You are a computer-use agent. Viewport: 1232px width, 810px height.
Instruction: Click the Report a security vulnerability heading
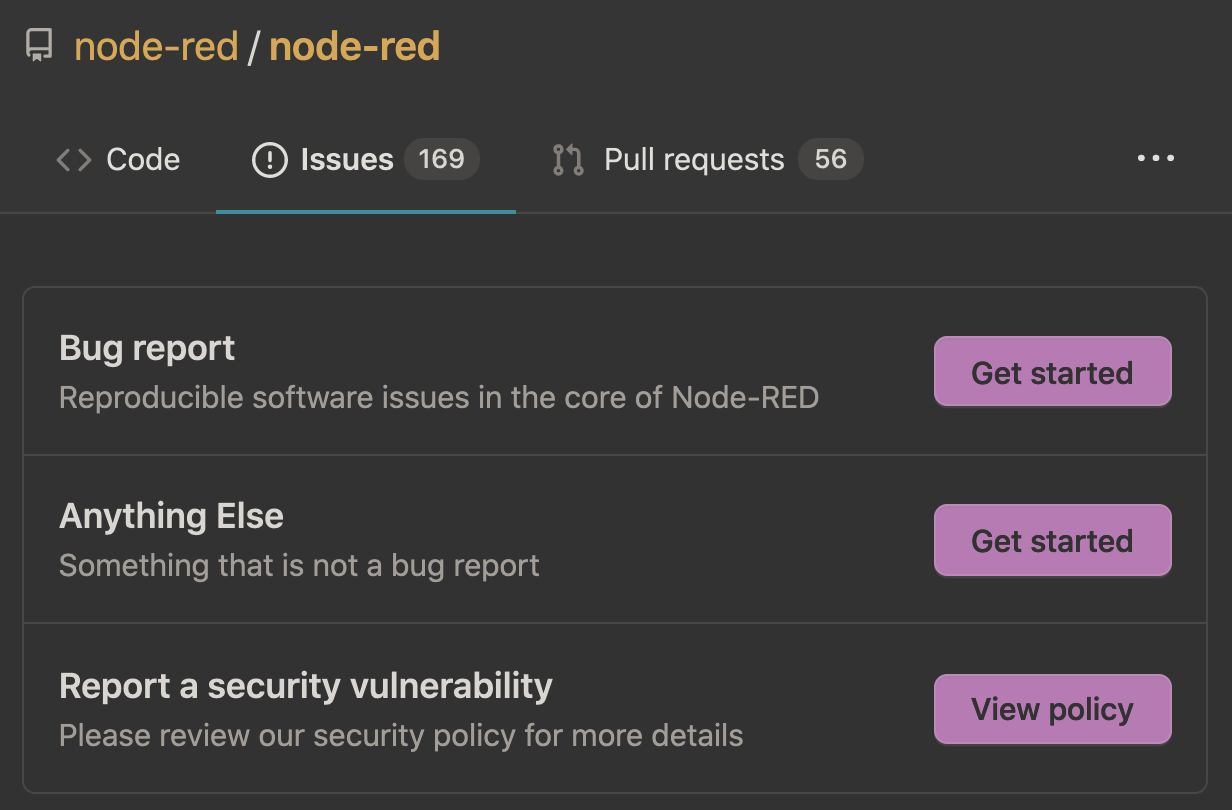coord(305,686)
